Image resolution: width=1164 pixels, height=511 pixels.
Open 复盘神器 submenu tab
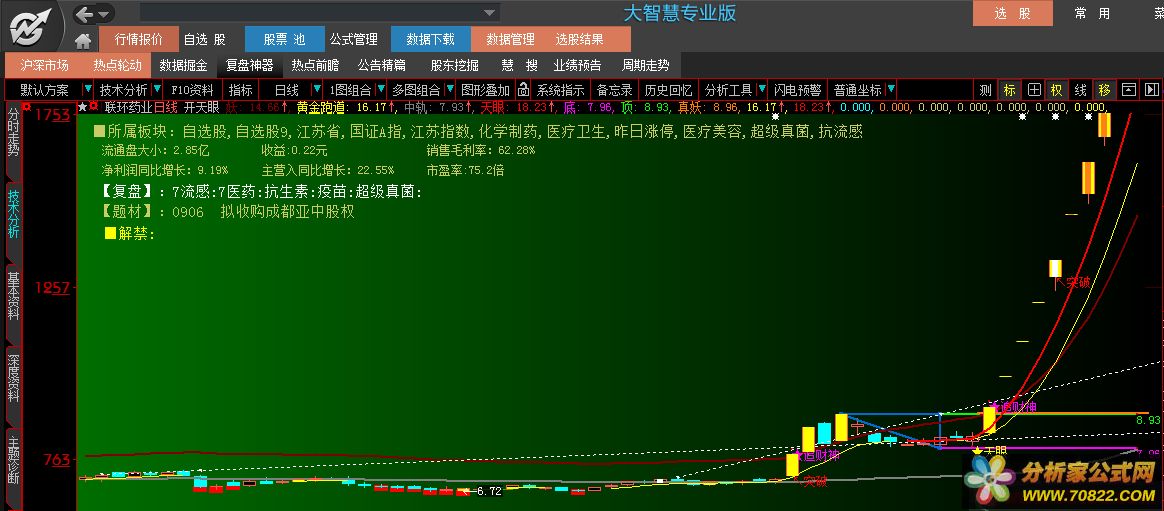pyautogui.click(x=249, y=65)
